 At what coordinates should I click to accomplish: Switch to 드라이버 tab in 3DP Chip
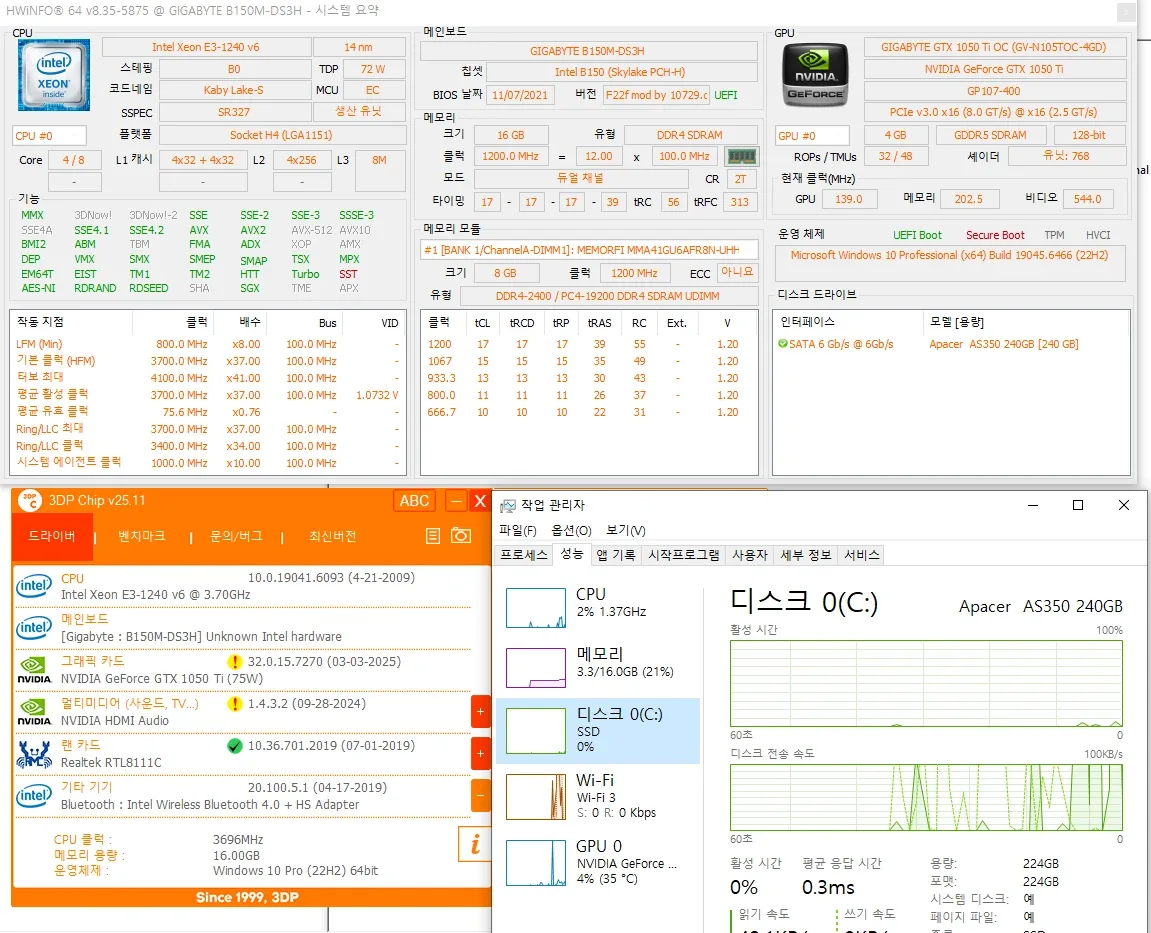click(52, 536)
